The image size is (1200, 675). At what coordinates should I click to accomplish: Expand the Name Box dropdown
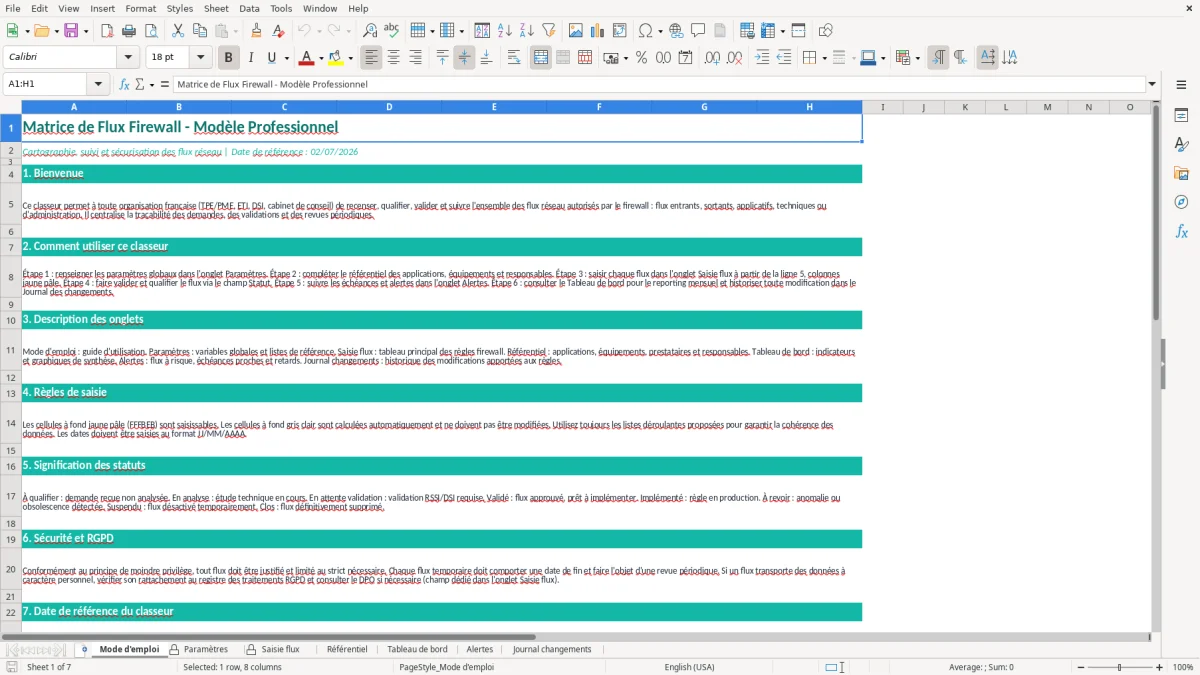click(98, 84)
